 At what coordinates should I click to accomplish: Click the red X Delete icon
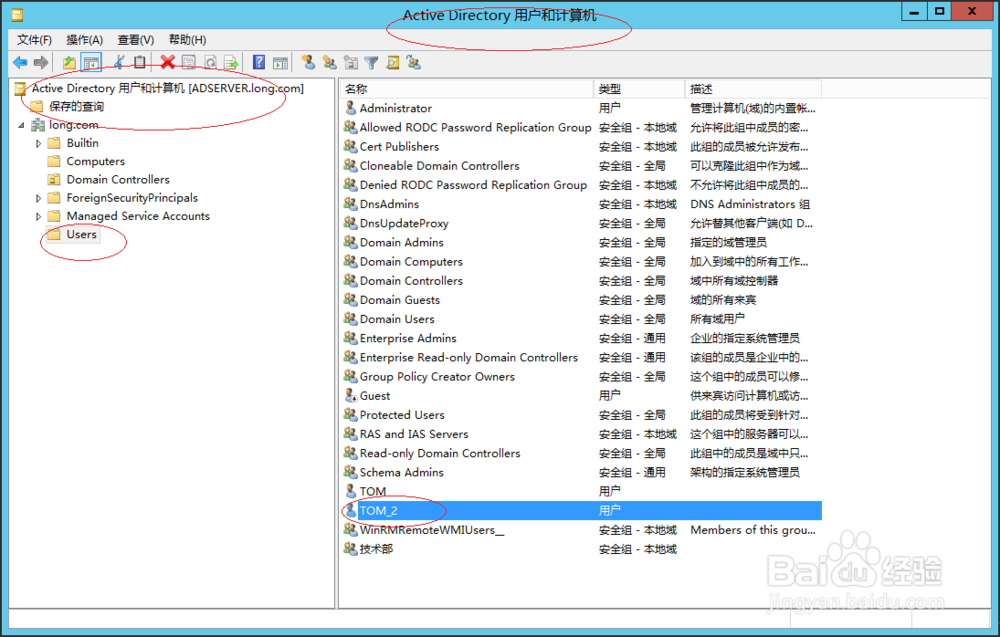168,62
